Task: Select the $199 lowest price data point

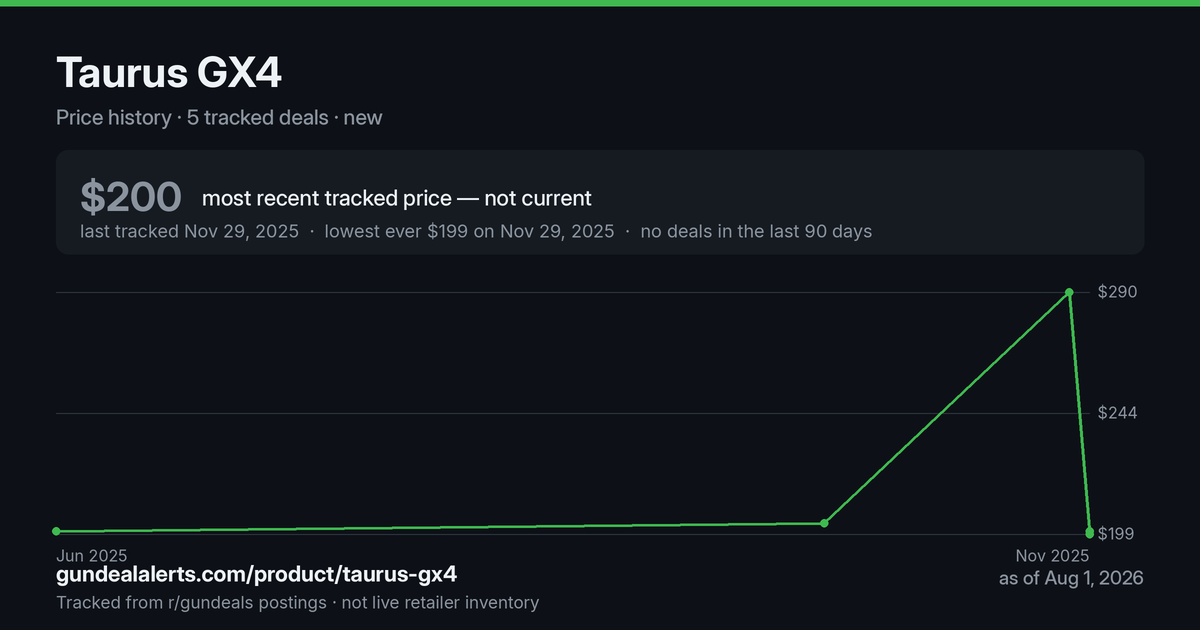Action: 1089,532
